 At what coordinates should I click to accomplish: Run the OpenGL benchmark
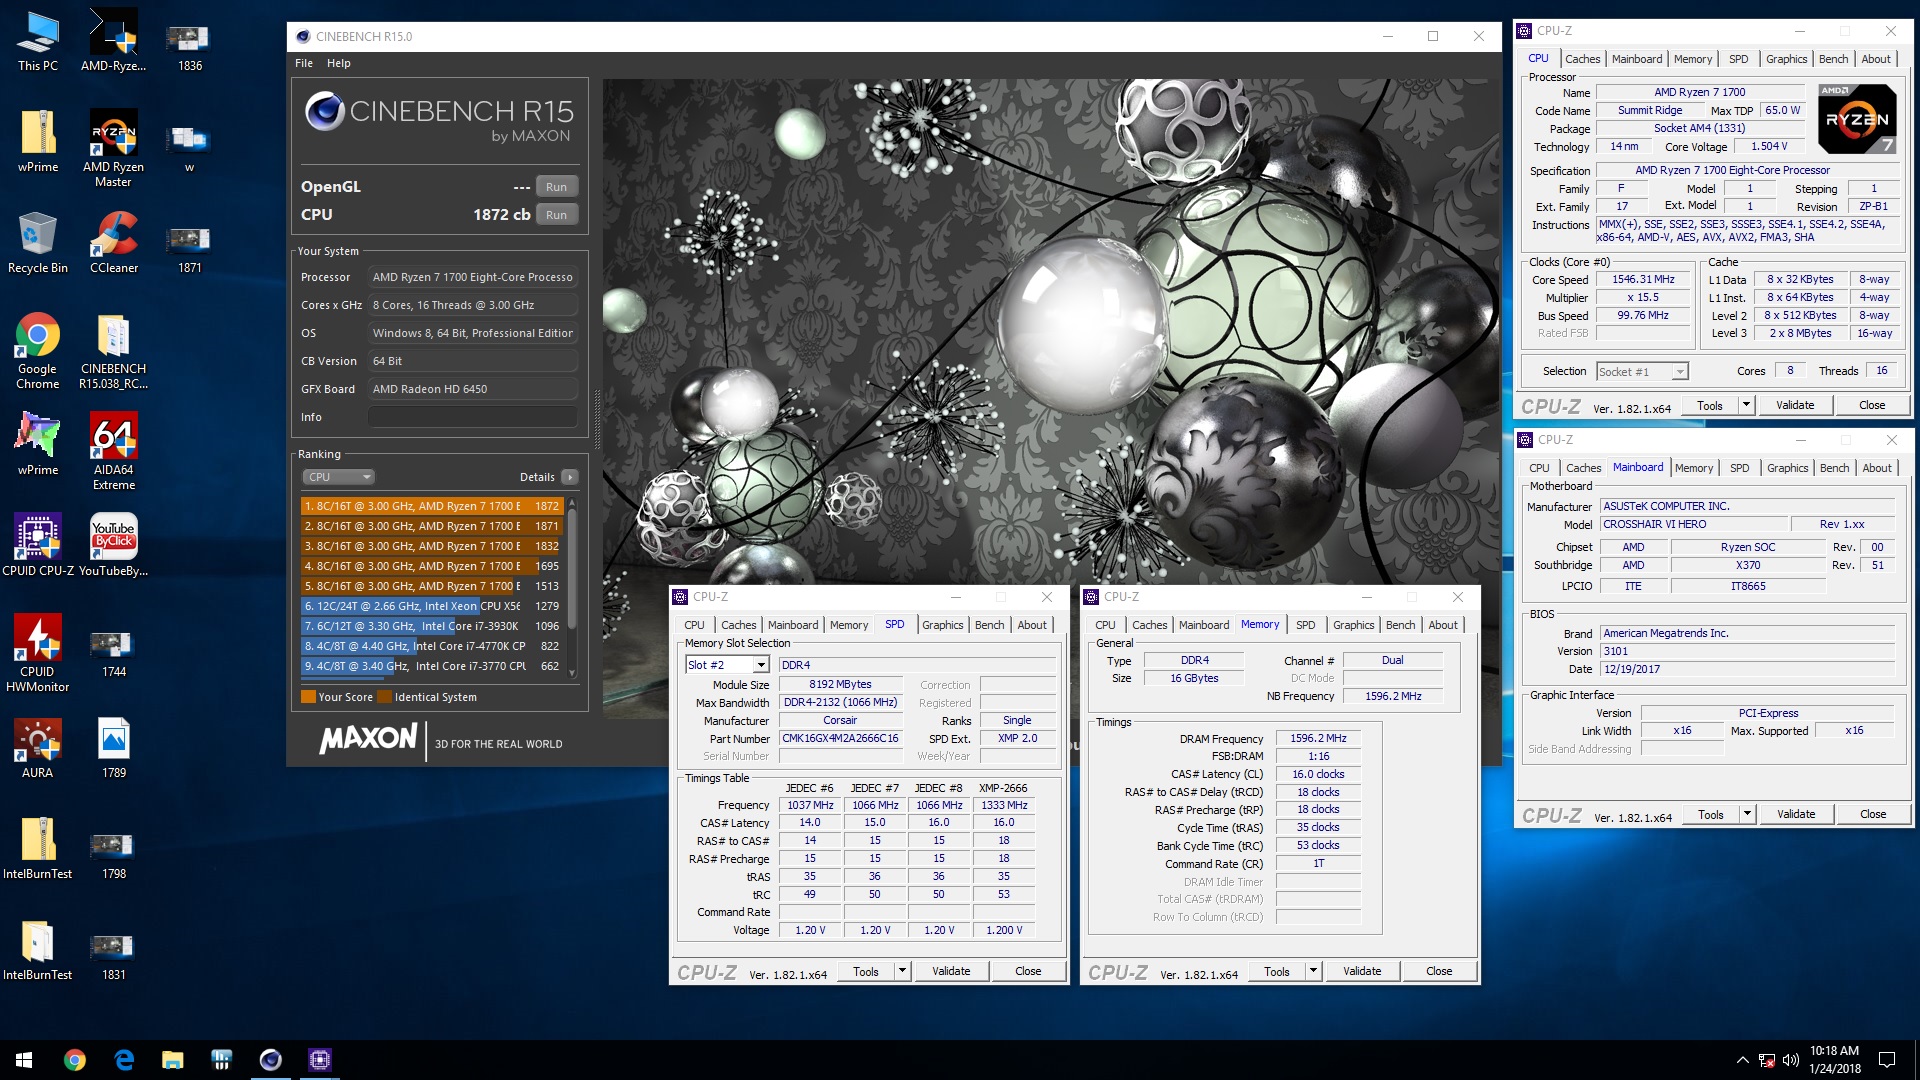pyautogui.click(x=557, y=187)
